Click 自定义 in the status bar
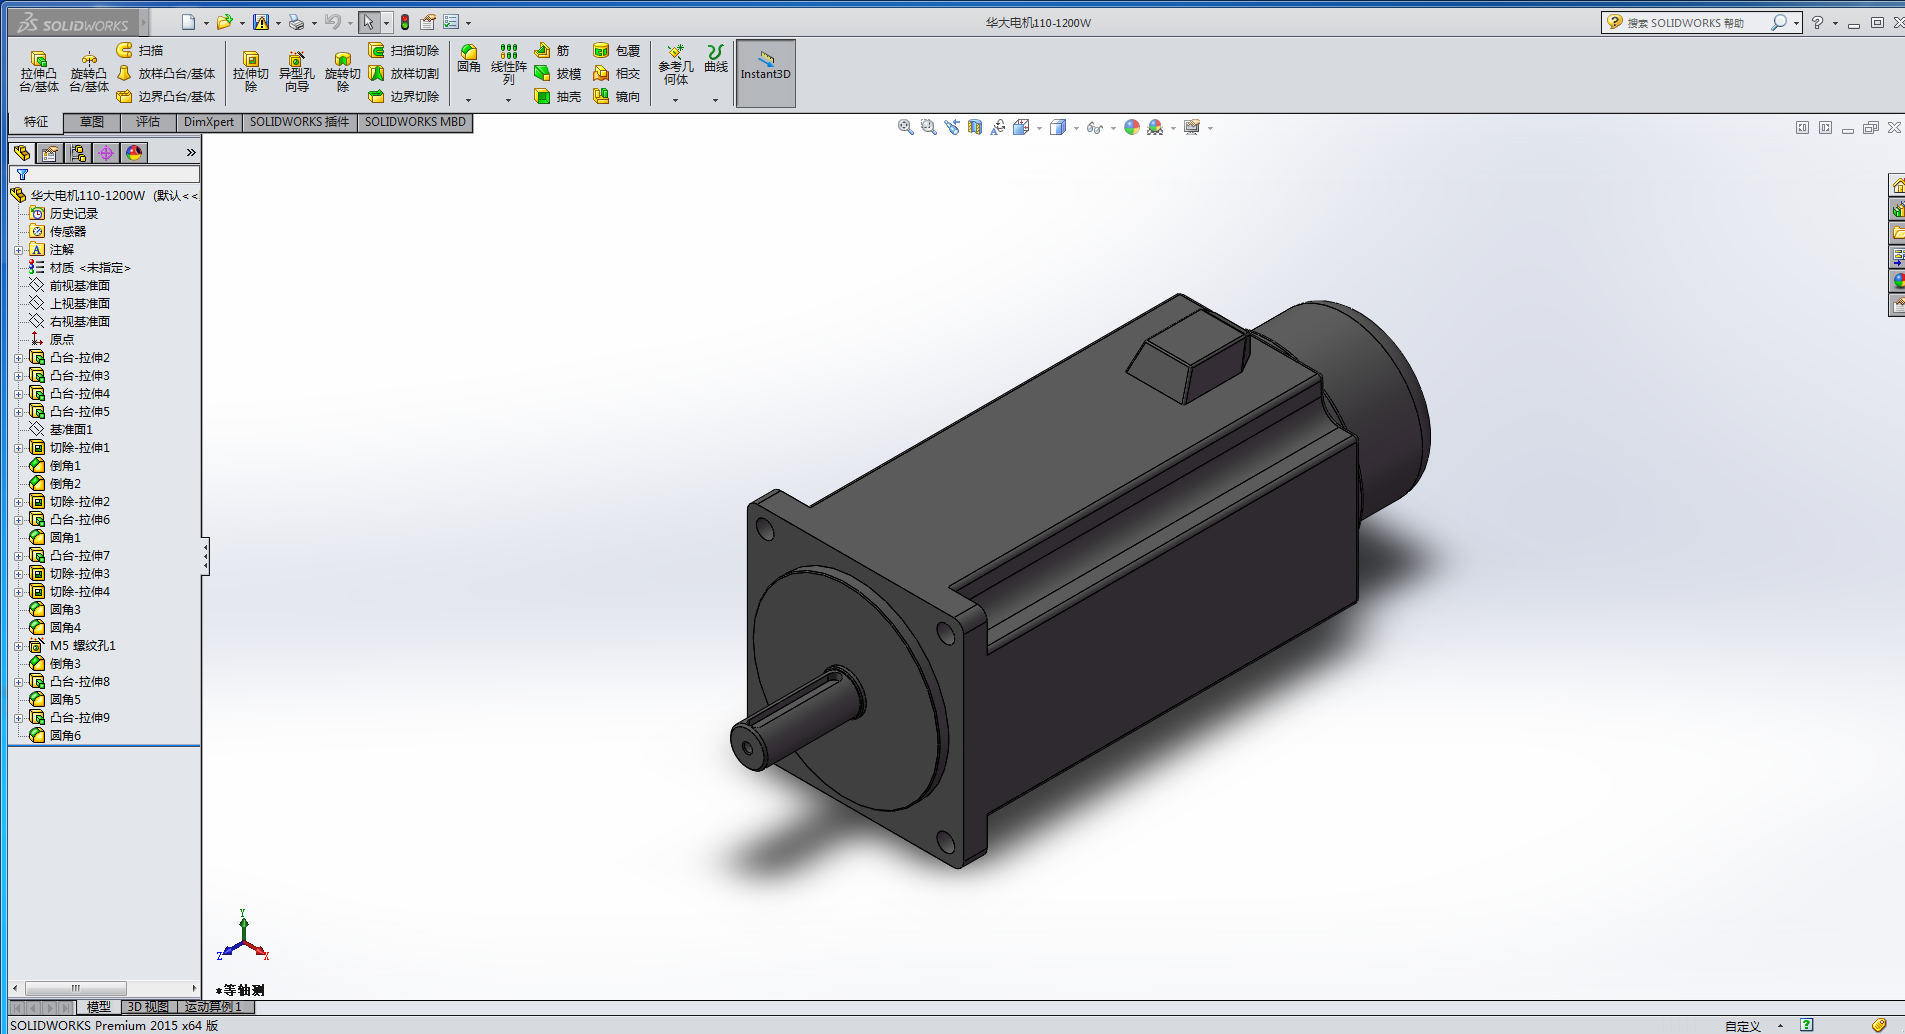 coord(1742,1026)
